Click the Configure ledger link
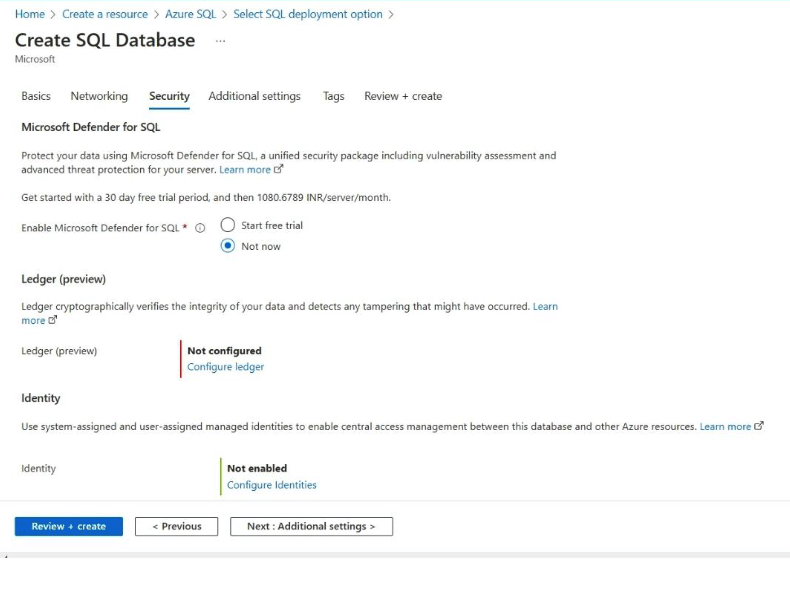 tap(226, 367)
